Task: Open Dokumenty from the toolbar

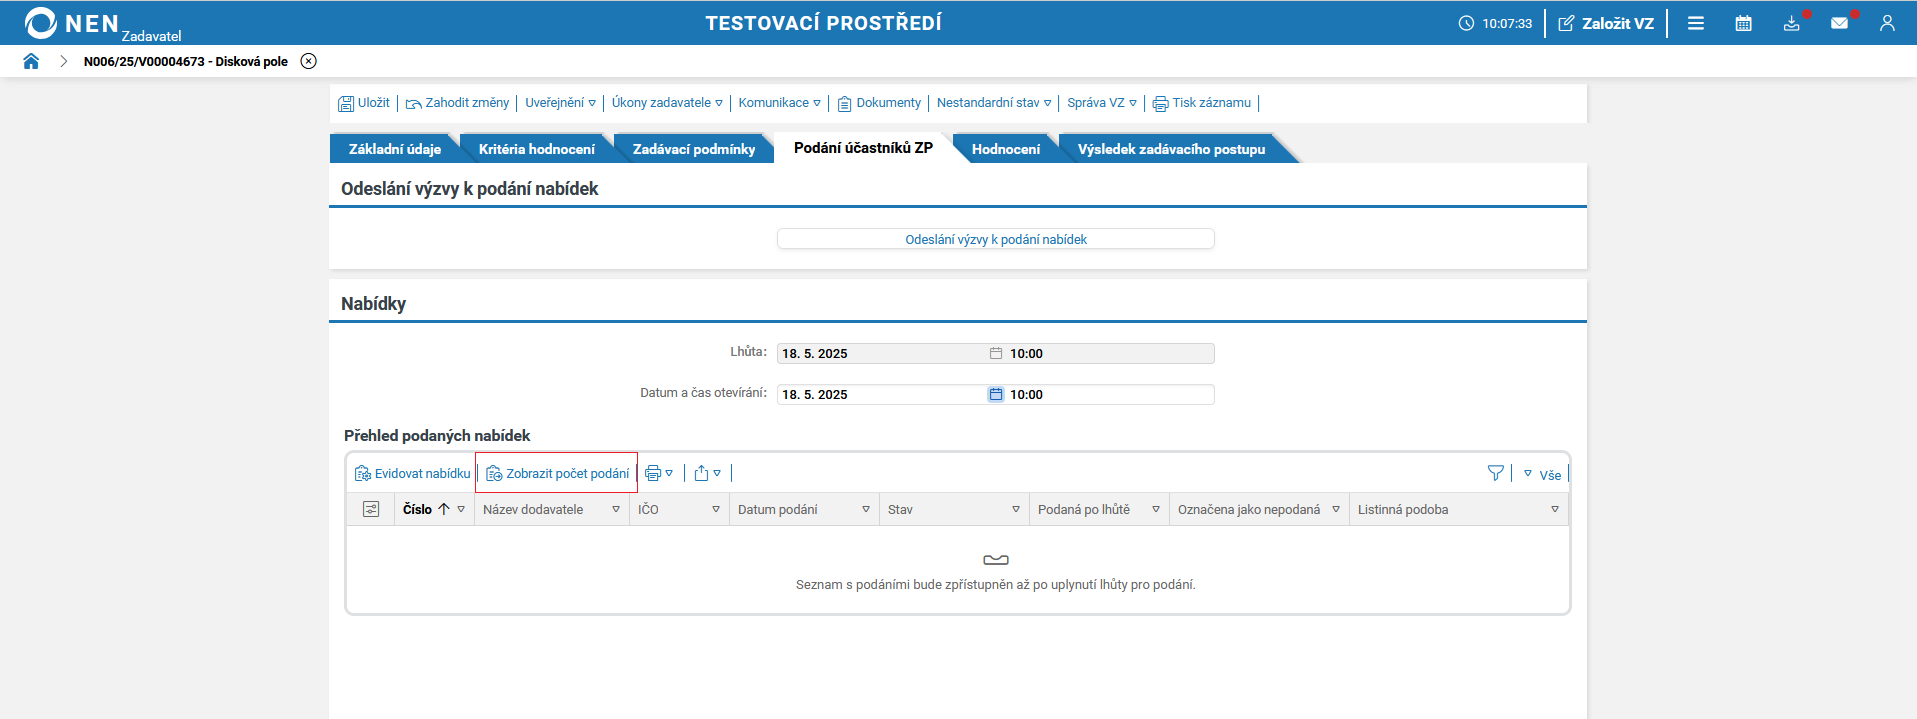Action: point(879,103)
